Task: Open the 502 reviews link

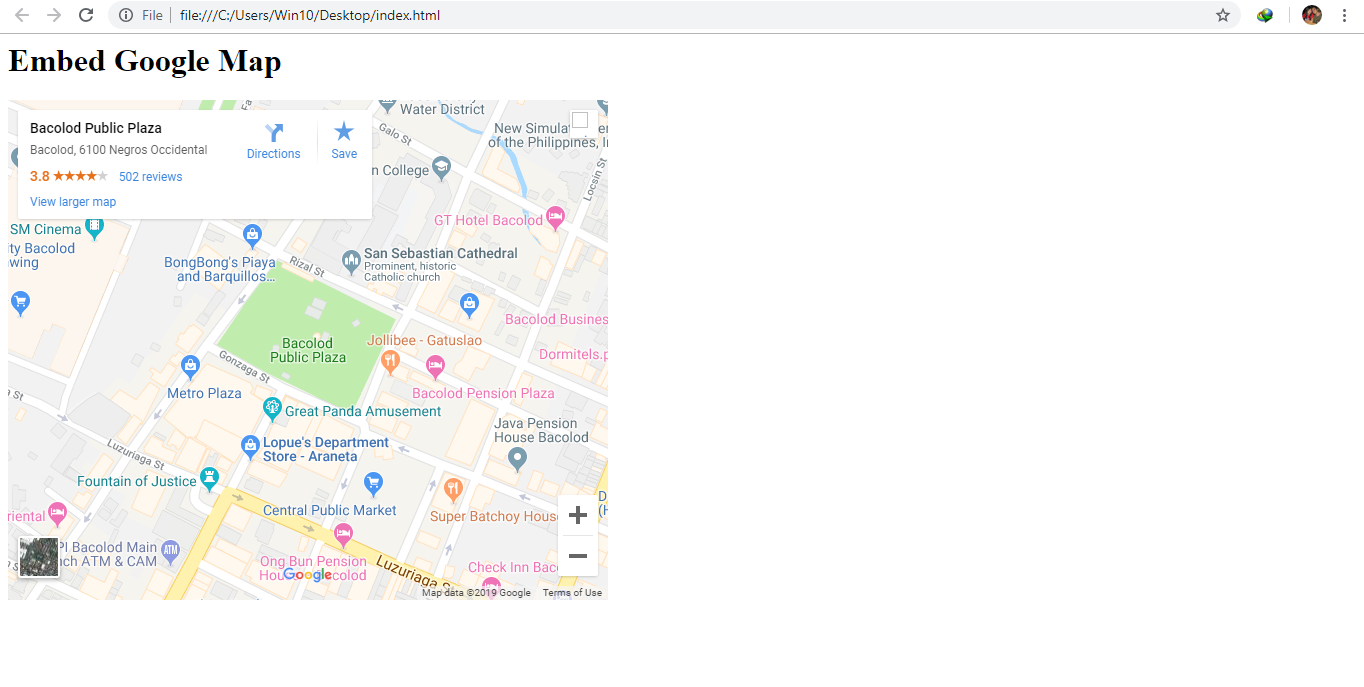Action: click(x=151, y=177)
